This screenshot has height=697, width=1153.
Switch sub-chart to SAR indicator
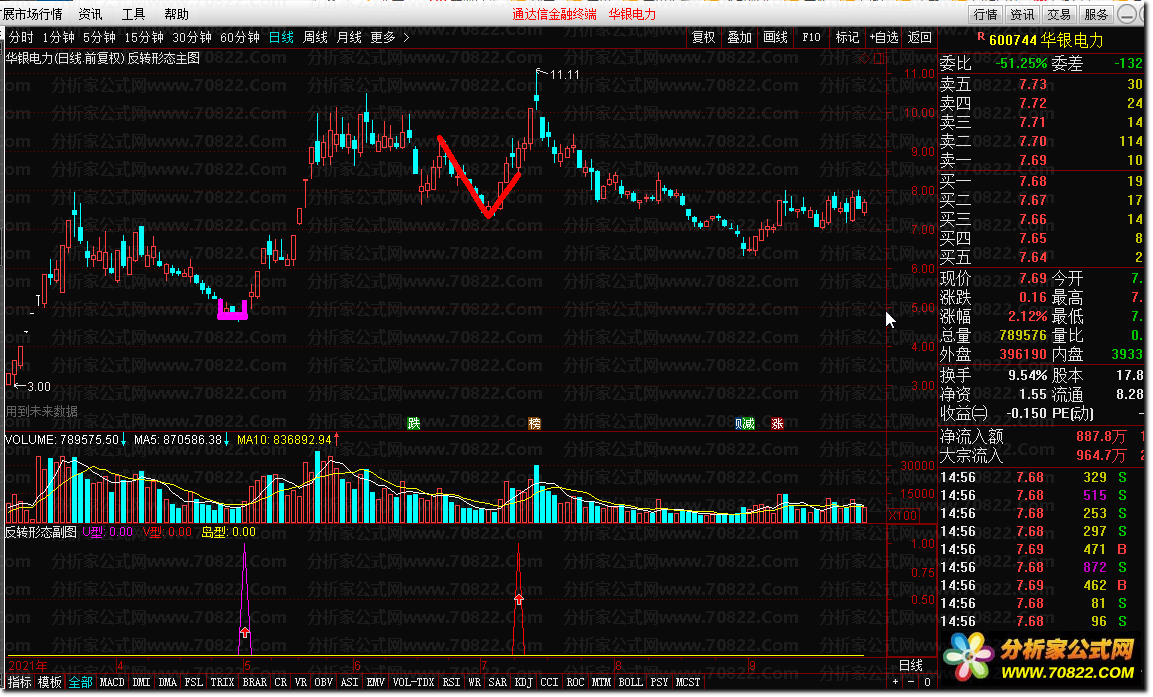click(498, 682)
